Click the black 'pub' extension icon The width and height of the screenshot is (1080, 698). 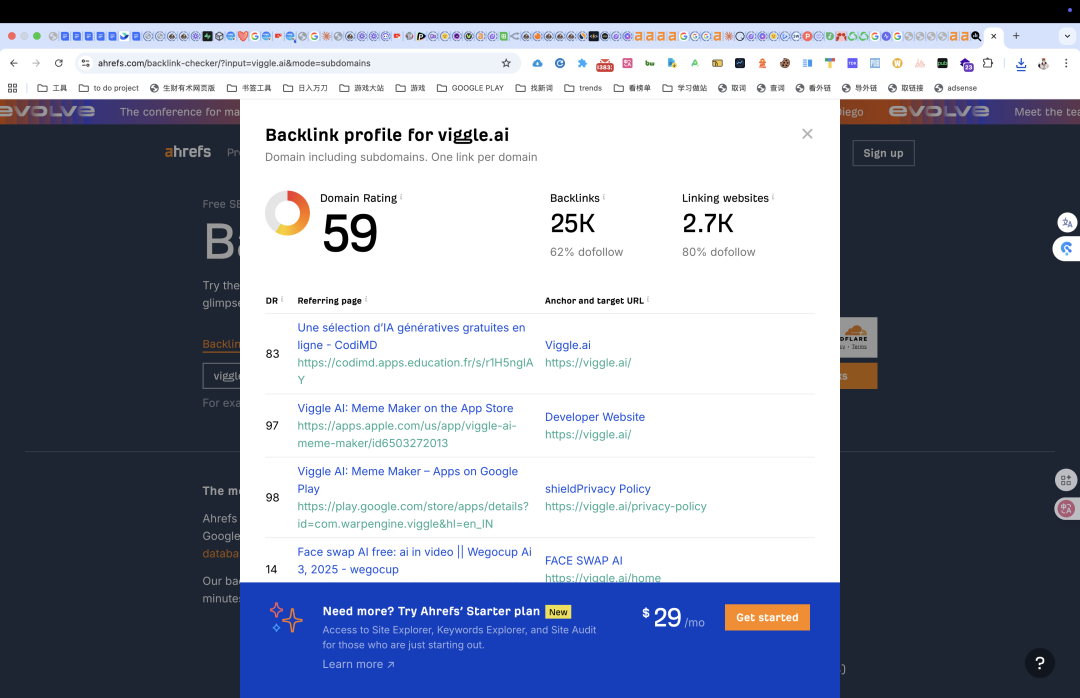942,63
